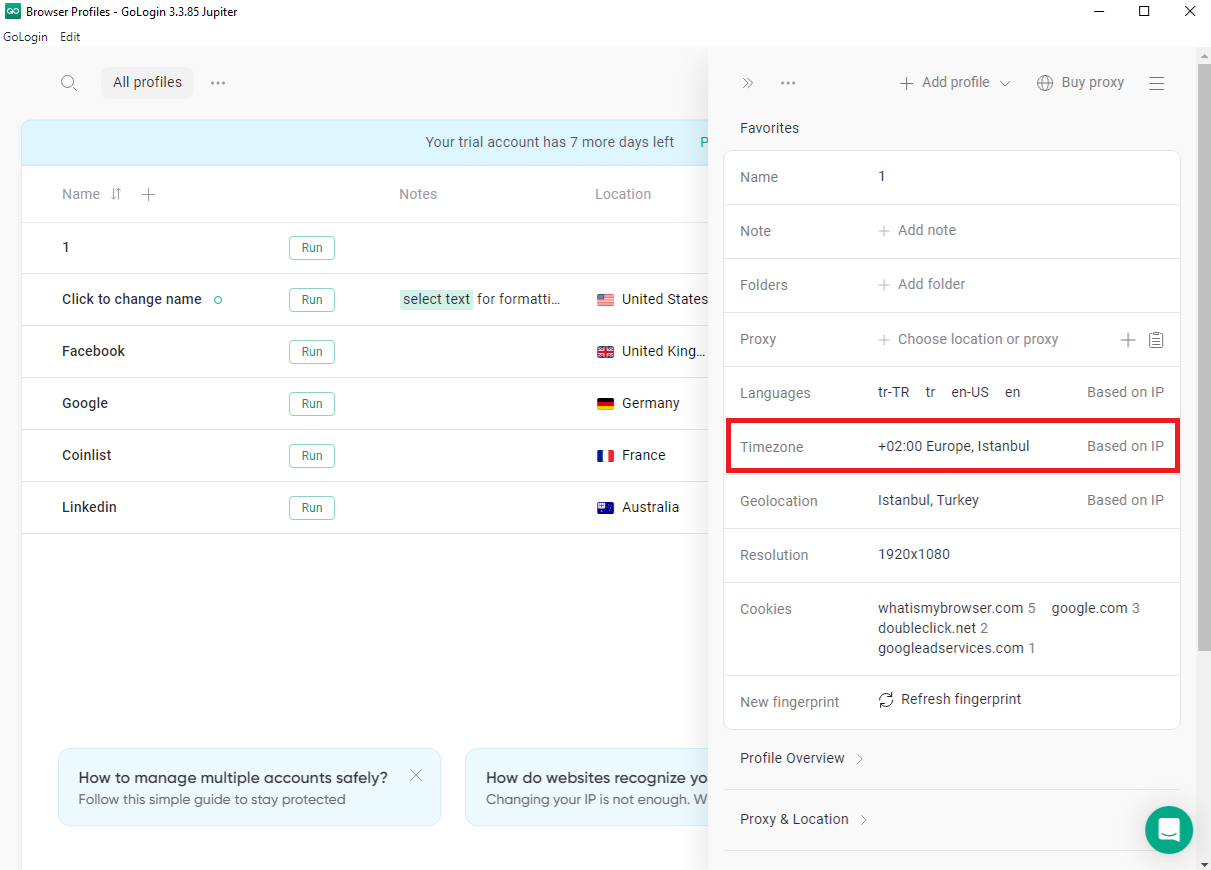This screenshot has width=1211, height=870.
Task: Open the hamburger menu icon
Action: tap(1157, 83)
